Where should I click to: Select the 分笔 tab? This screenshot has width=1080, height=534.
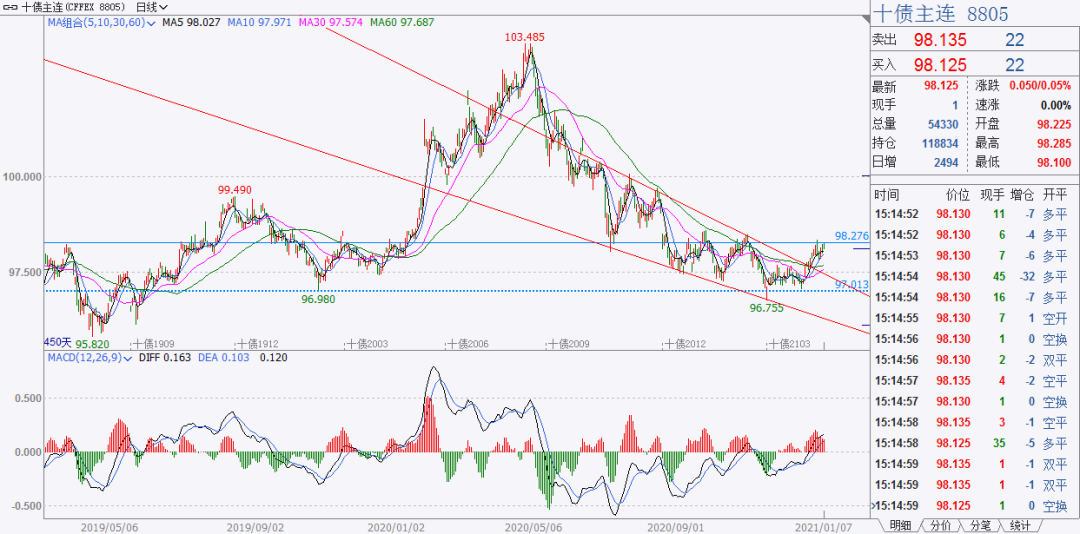(x=980, y=525)
